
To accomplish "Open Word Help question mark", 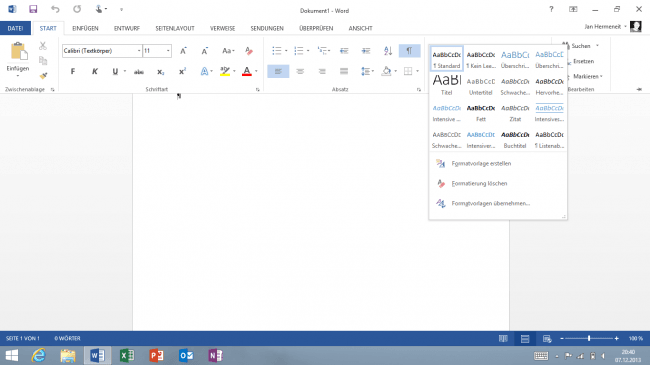I will [x=551, y=9].
